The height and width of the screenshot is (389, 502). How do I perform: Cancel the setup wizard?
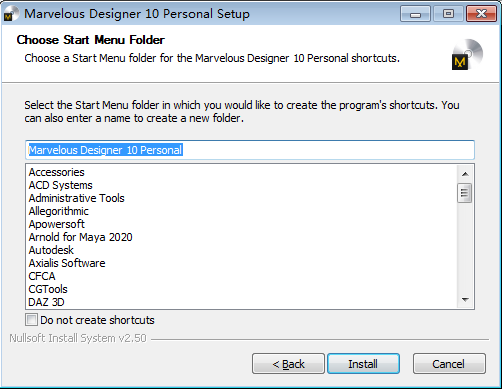(x=449, y=364)
